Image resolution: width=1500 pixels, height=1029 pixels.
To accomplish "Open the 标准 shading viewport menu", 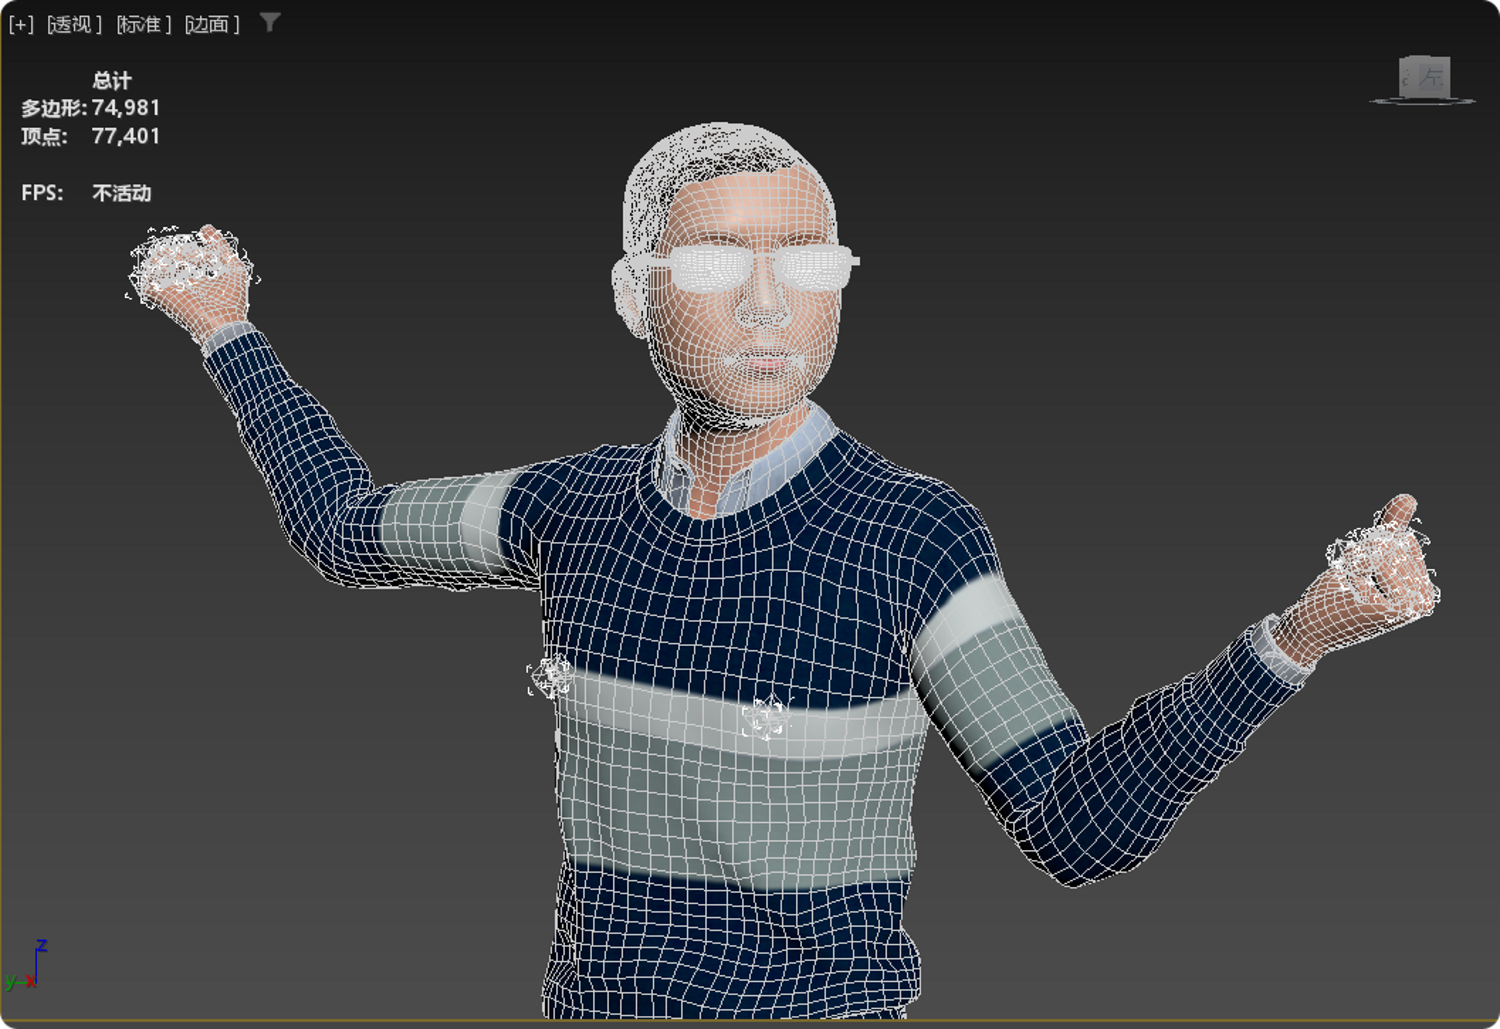I will [x=144, y=24].
